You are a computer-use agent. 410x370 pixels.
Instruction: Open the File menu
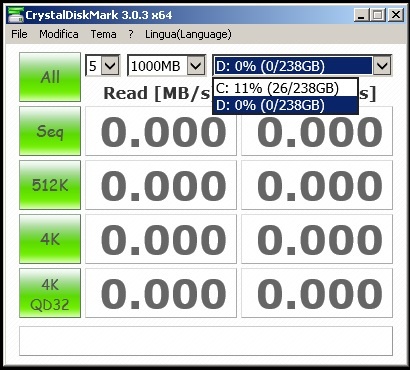coord(19,34)
